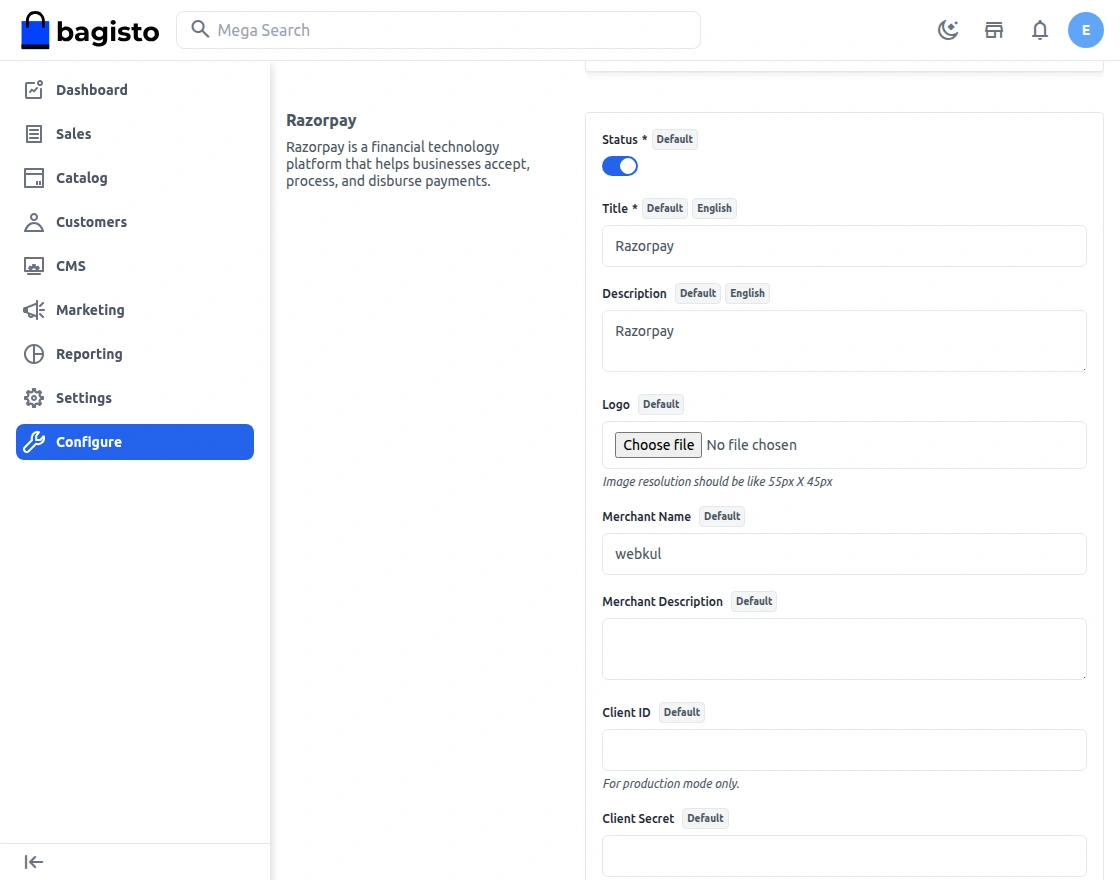Toggle dark mode moon icon
Viewport: 1120px width, 880px height.
pyautogui.click(x=948, y=30)
